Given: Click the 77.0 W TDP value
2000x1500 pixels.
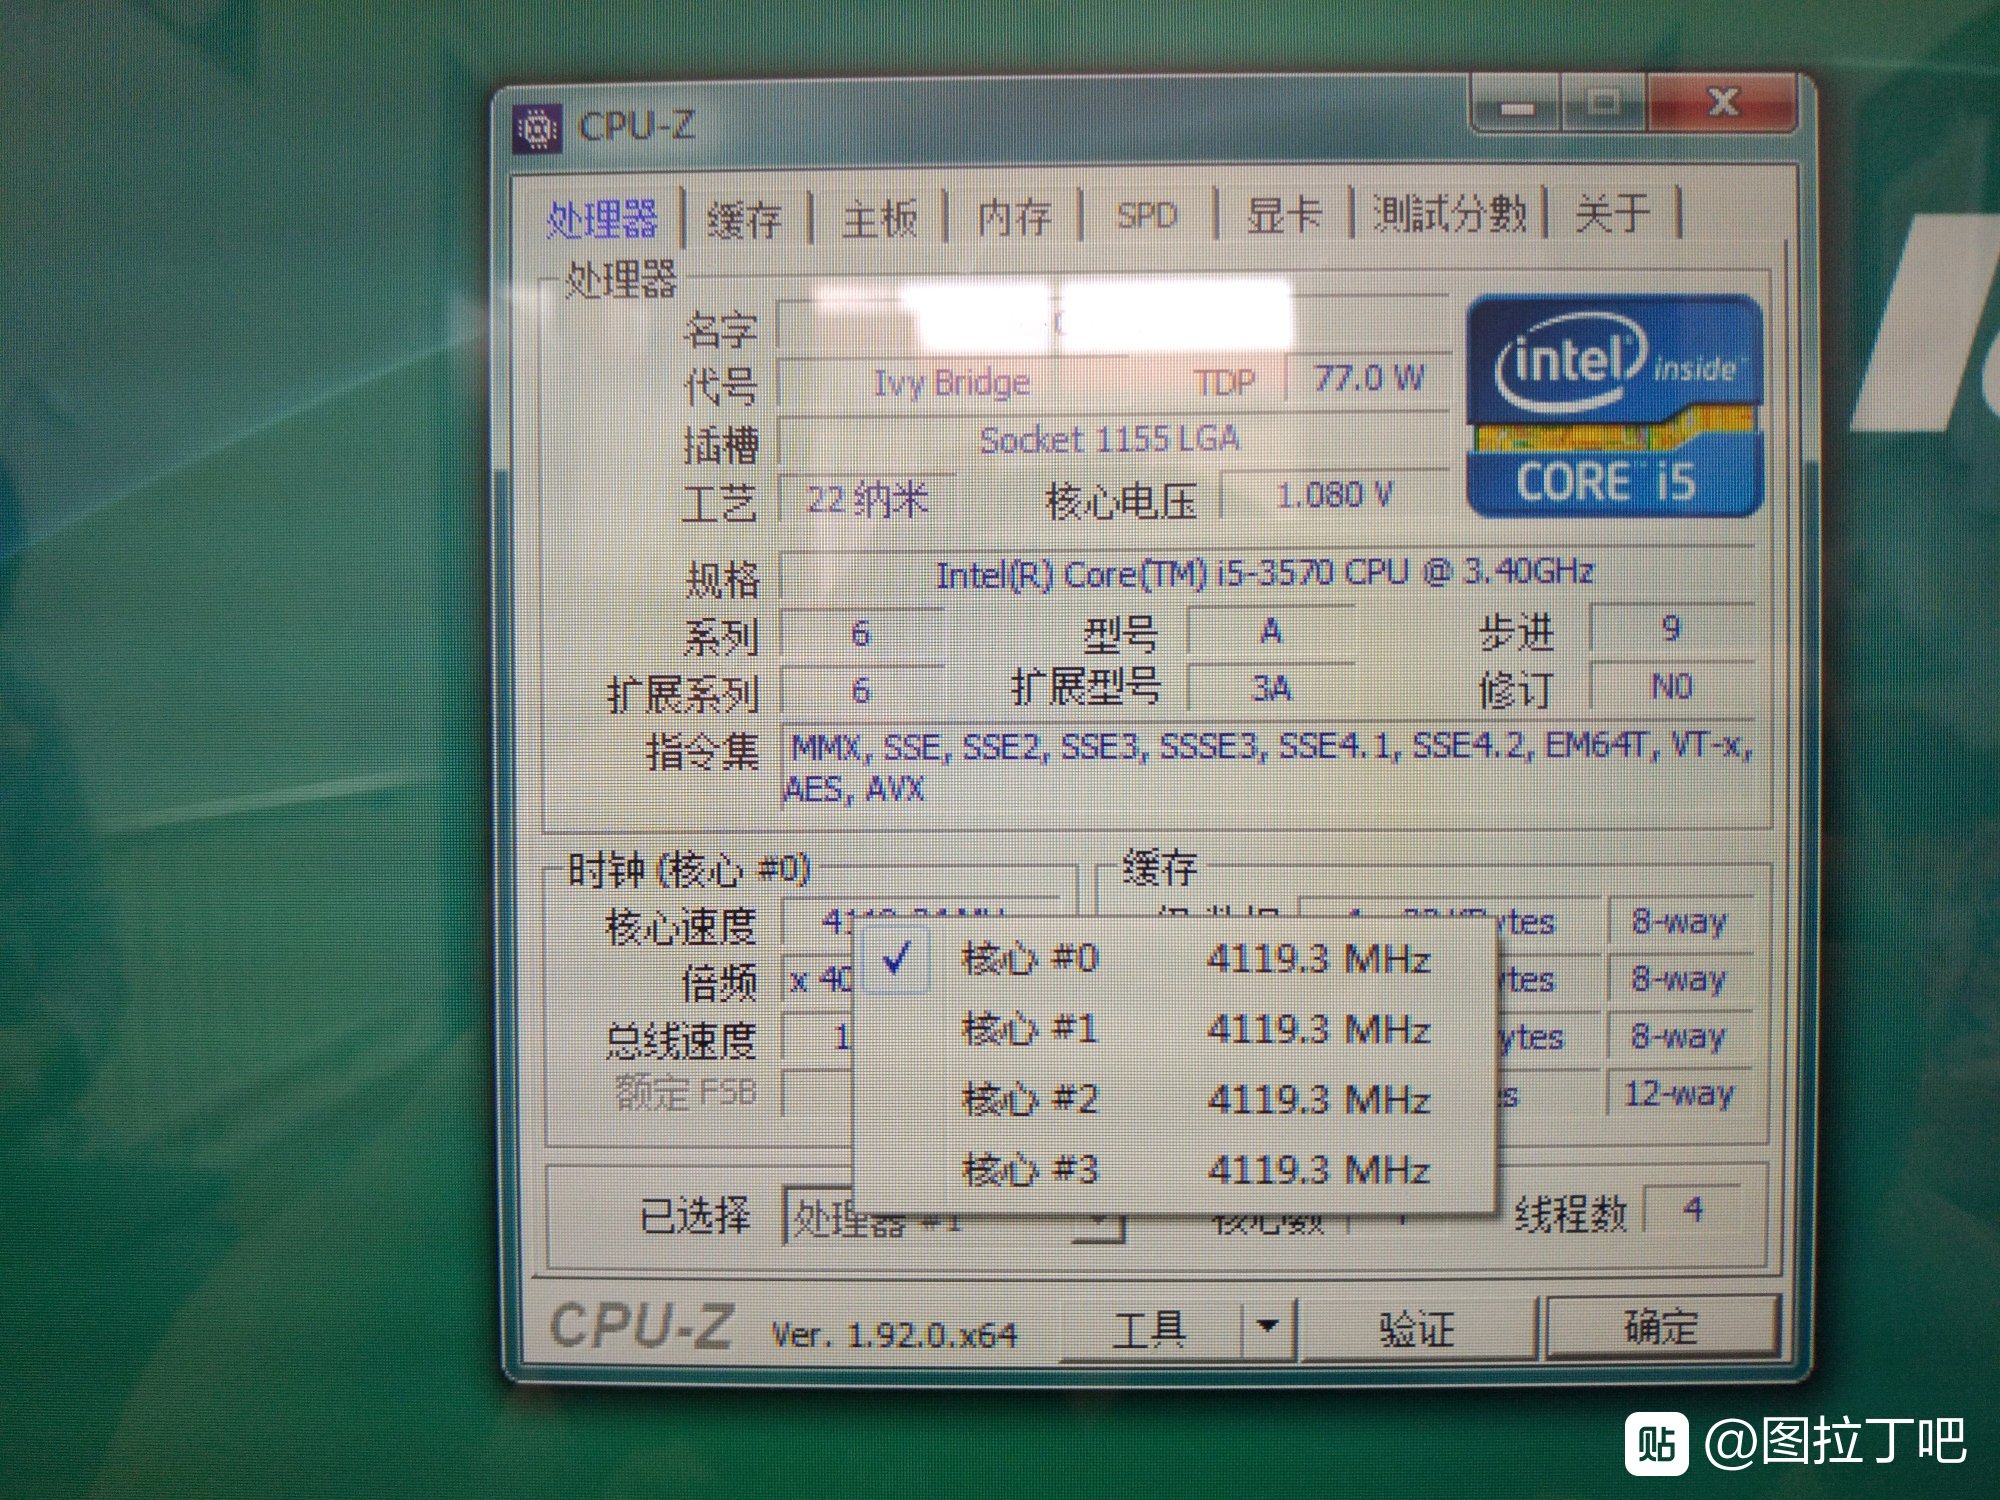Looking at the screenshot, I should pyautogui.click(x=1369, y=378).
